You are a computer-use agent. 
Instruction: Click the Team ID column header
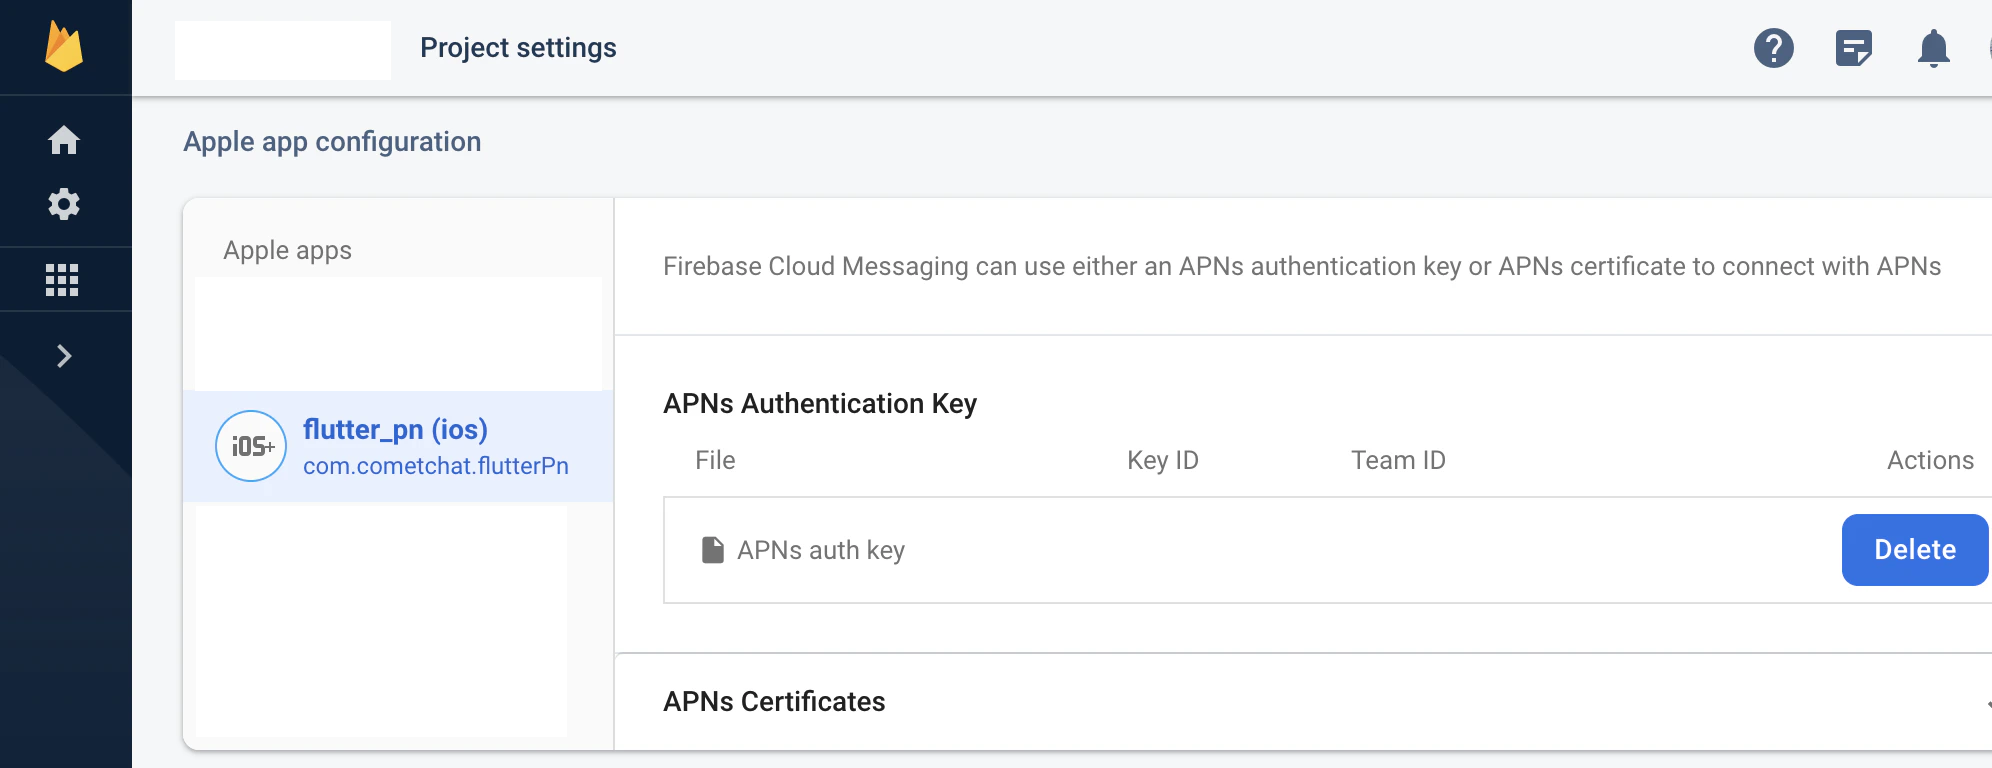point(1398,460)
